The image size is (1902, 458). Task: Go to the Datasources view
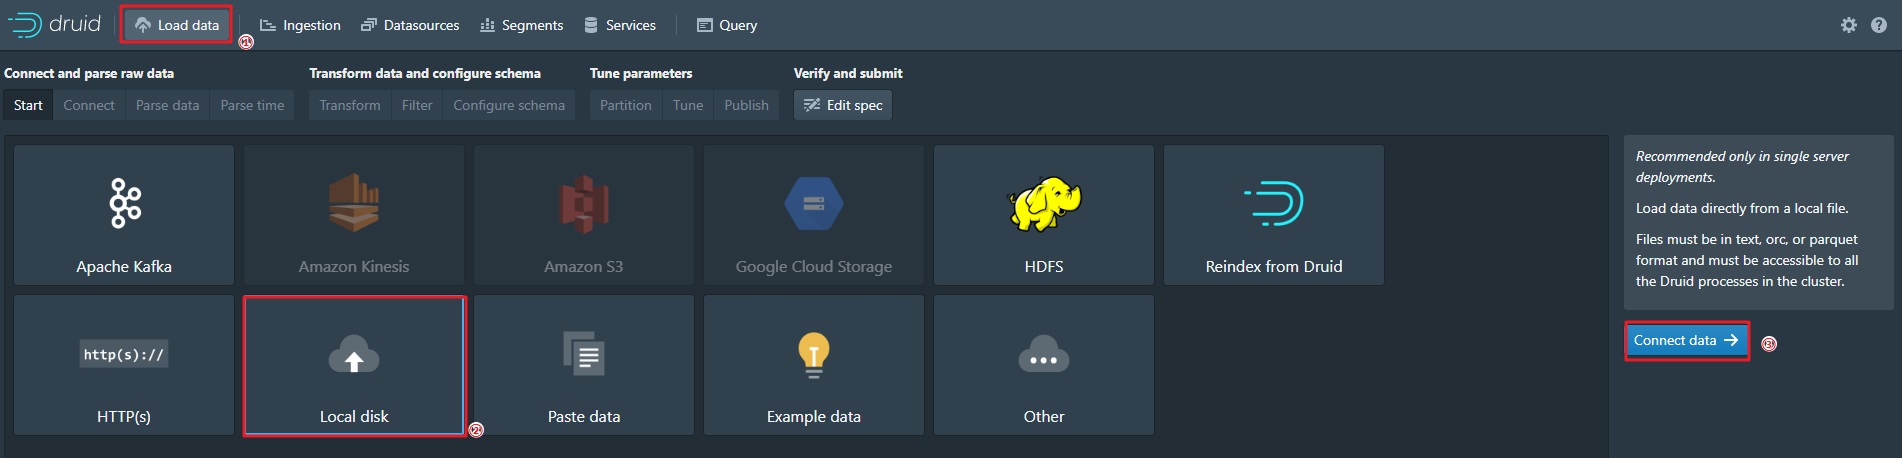(x=410, y=25)
